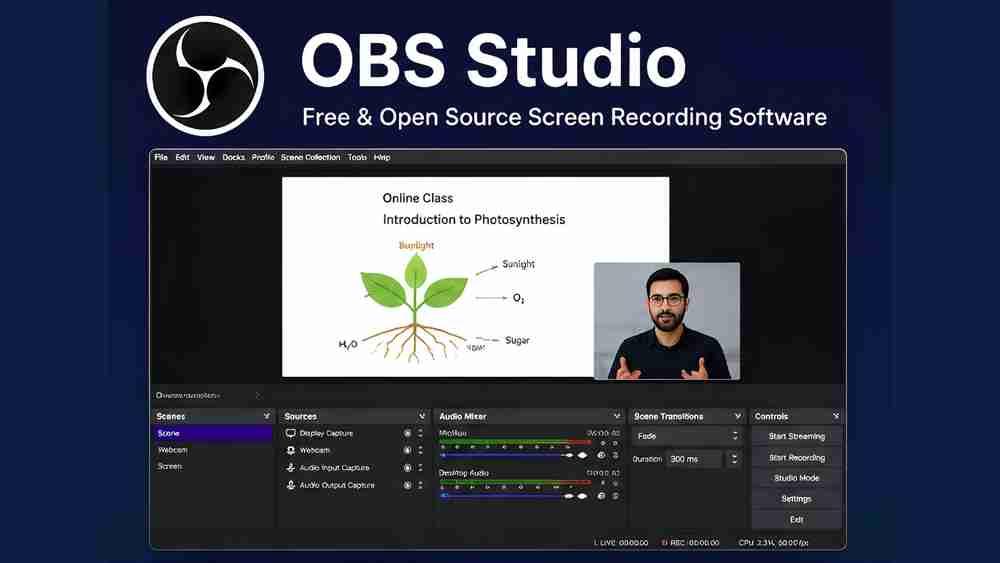Viewport: 1000px width, 563px height.
Task: Hide the Display Capture source
Action: (x=408, y=433)
